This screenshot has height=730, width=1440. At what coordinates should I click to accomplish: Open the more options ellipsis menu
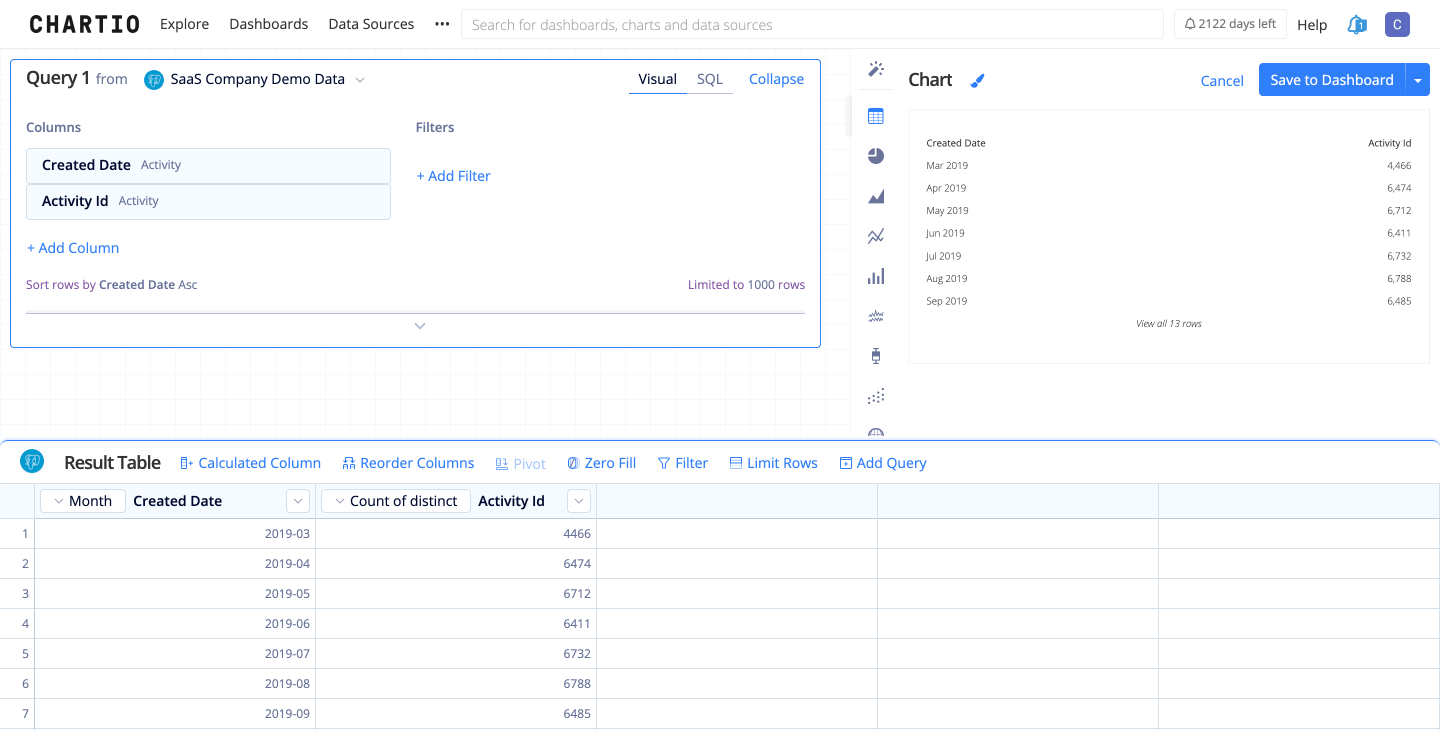coord(442,24)
